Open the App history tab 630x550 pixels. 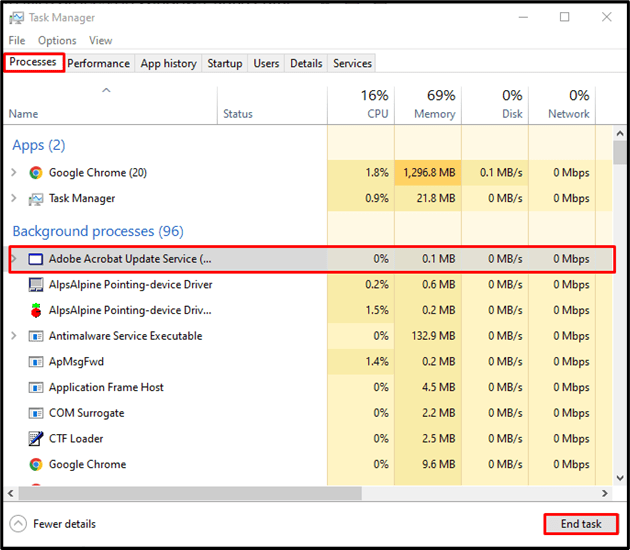pyautogui.click(x=168, y=63)
